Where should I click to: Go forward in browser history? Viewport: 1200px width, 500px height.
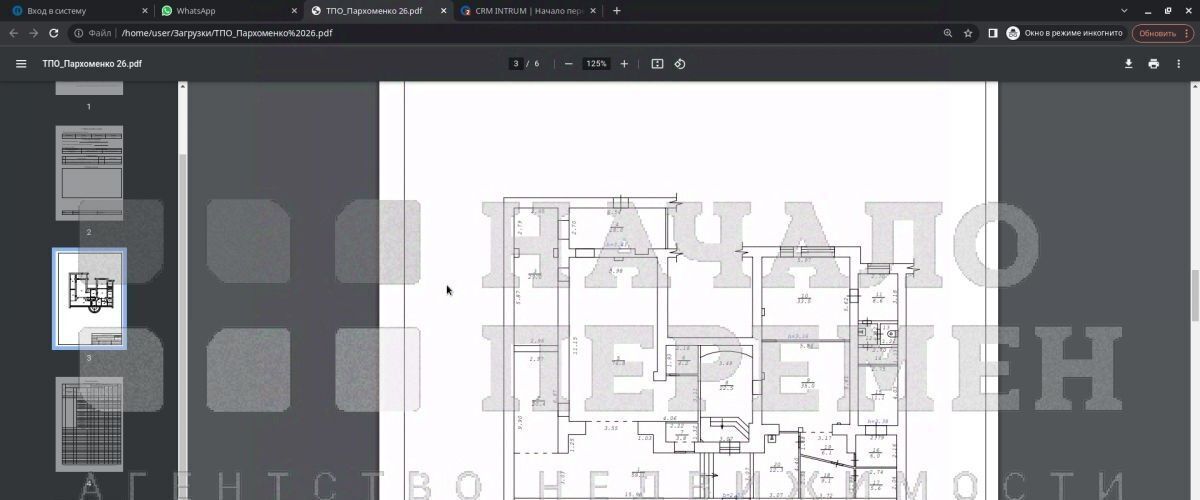pyautogui.click(x=34, y=33)
